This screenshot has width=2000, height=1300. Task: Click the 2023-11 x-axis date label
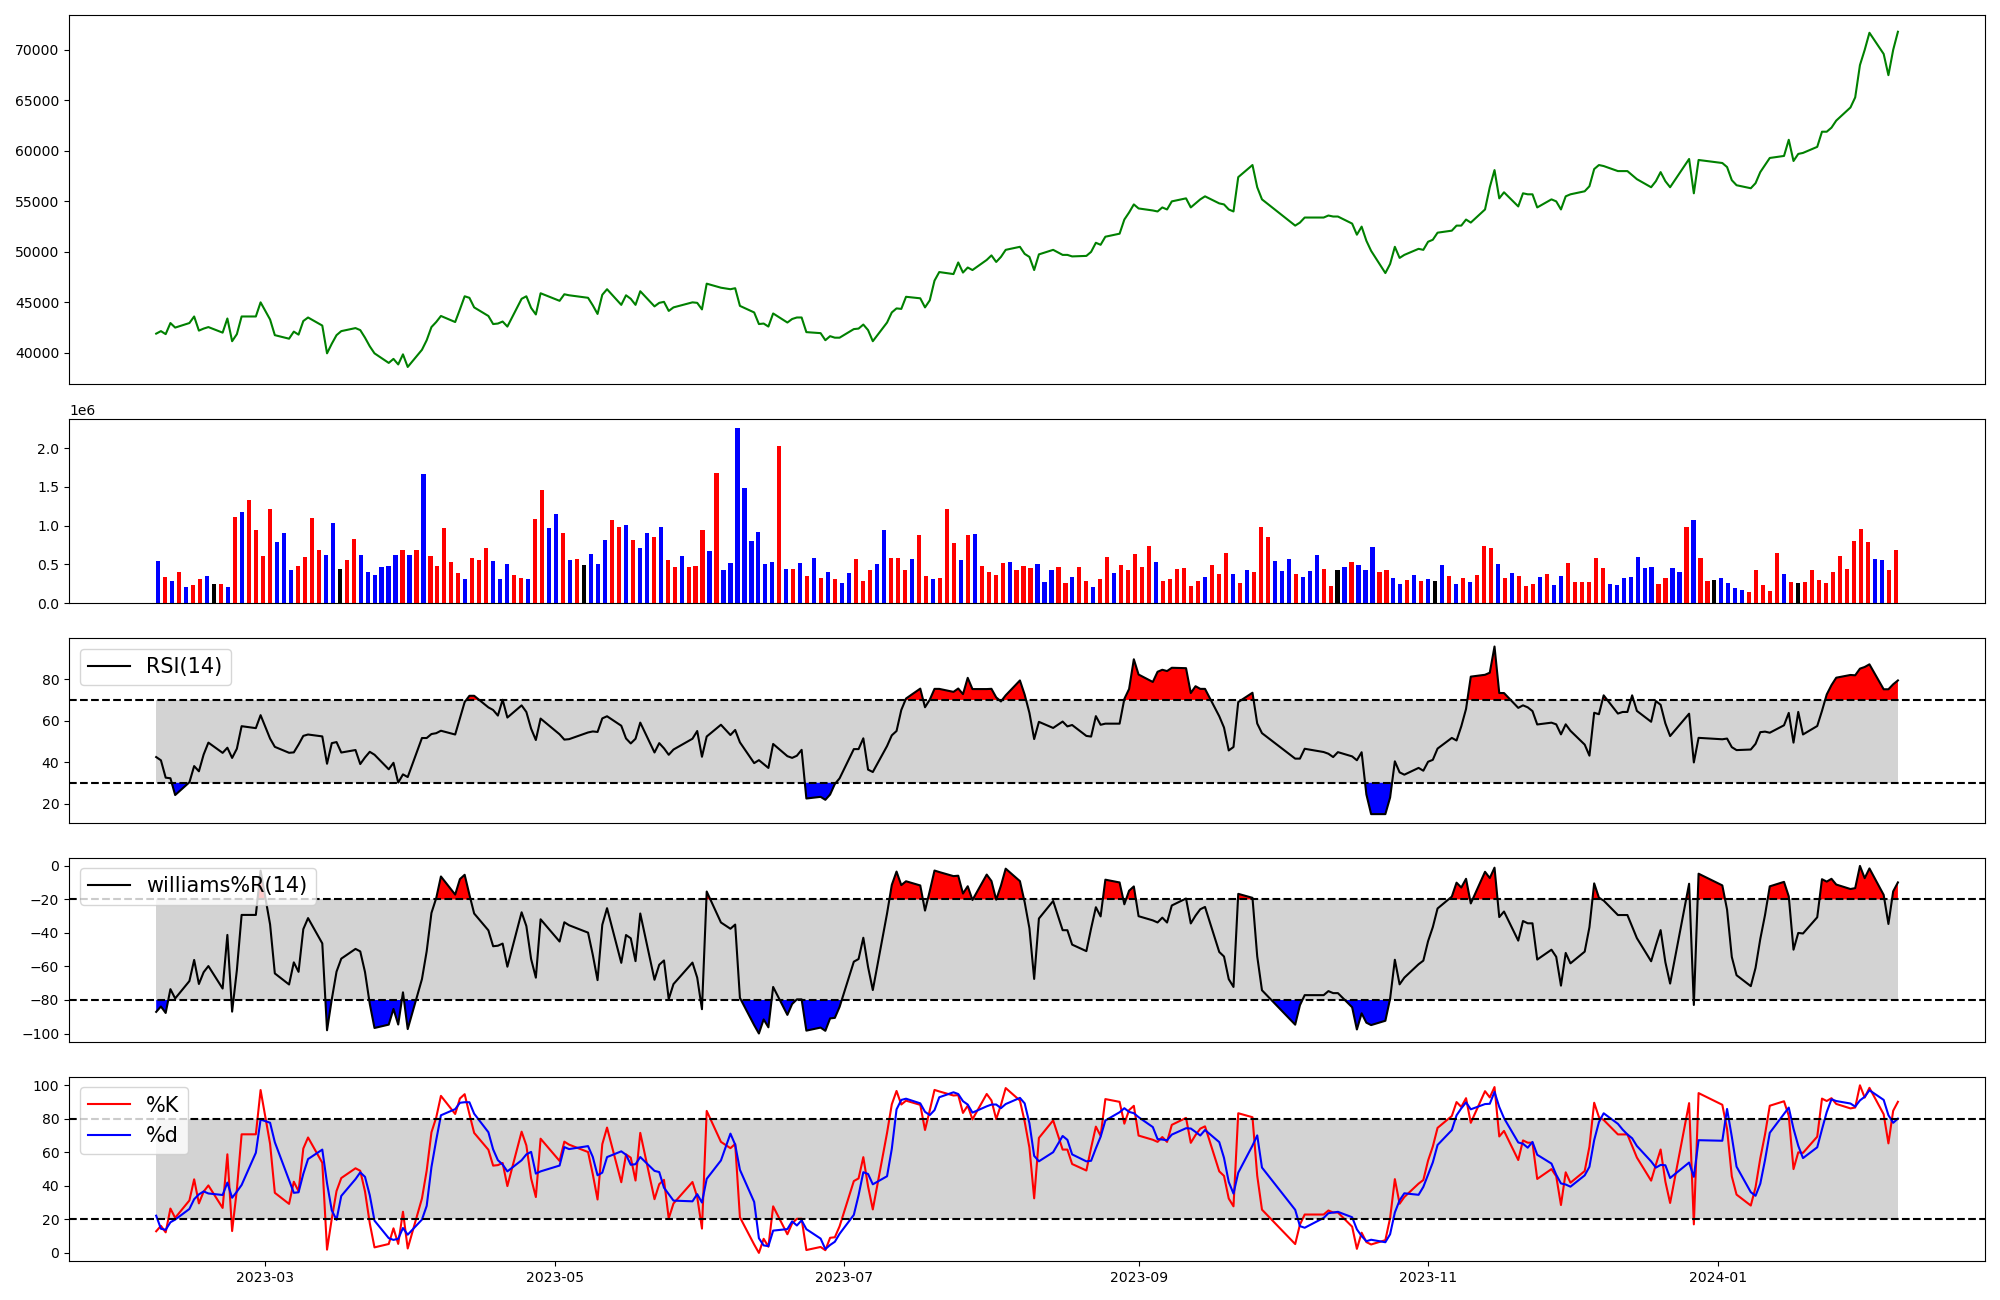[1427, 1277]
